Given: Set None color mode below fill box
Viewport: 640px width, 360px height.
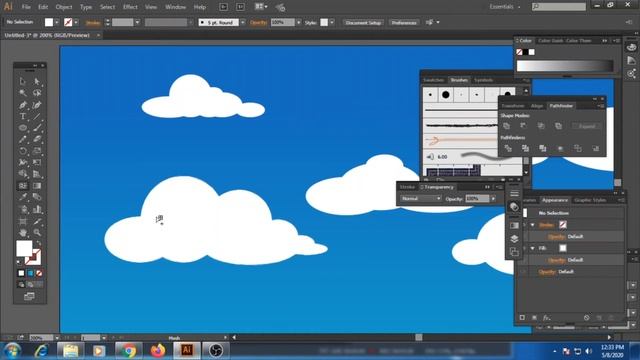Looking at the screenshot, I should 39,273.
